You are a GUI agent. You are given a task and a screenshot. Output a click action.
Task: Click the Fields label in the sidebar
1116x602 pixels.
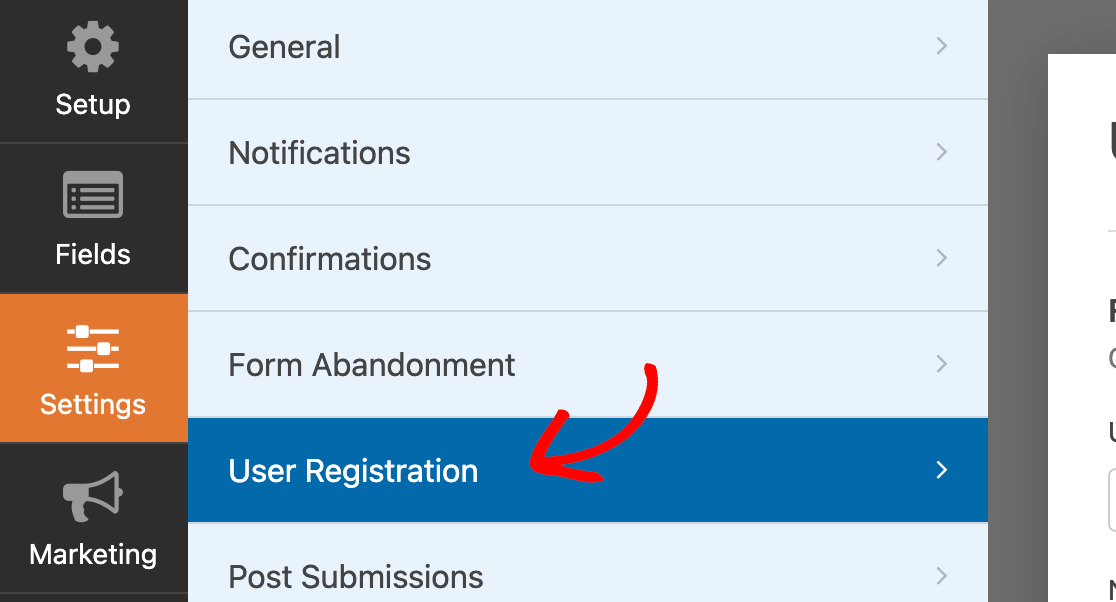coord(93,253)
